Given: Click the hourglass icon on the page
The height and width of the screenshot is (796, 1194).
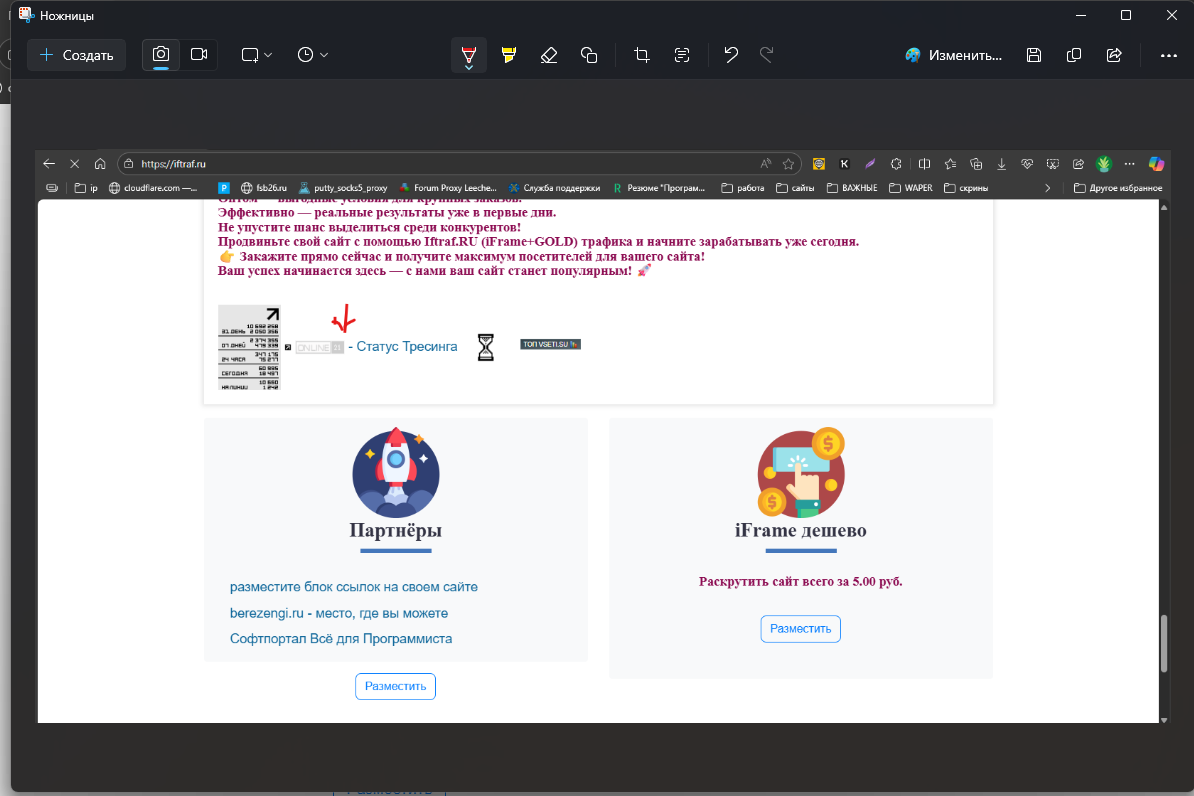Looking at the screenshot, I should point(486,347).
